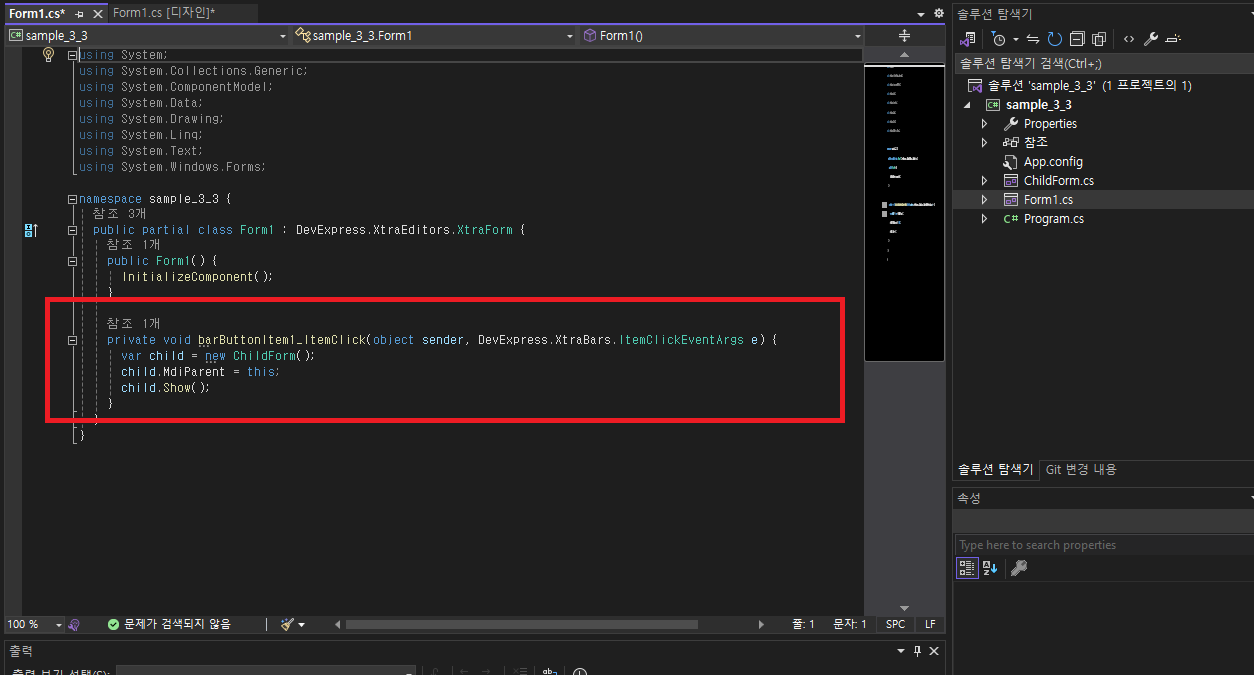Click the code cleanup broom icon
Screen dimensions: 1254x675
288,624
